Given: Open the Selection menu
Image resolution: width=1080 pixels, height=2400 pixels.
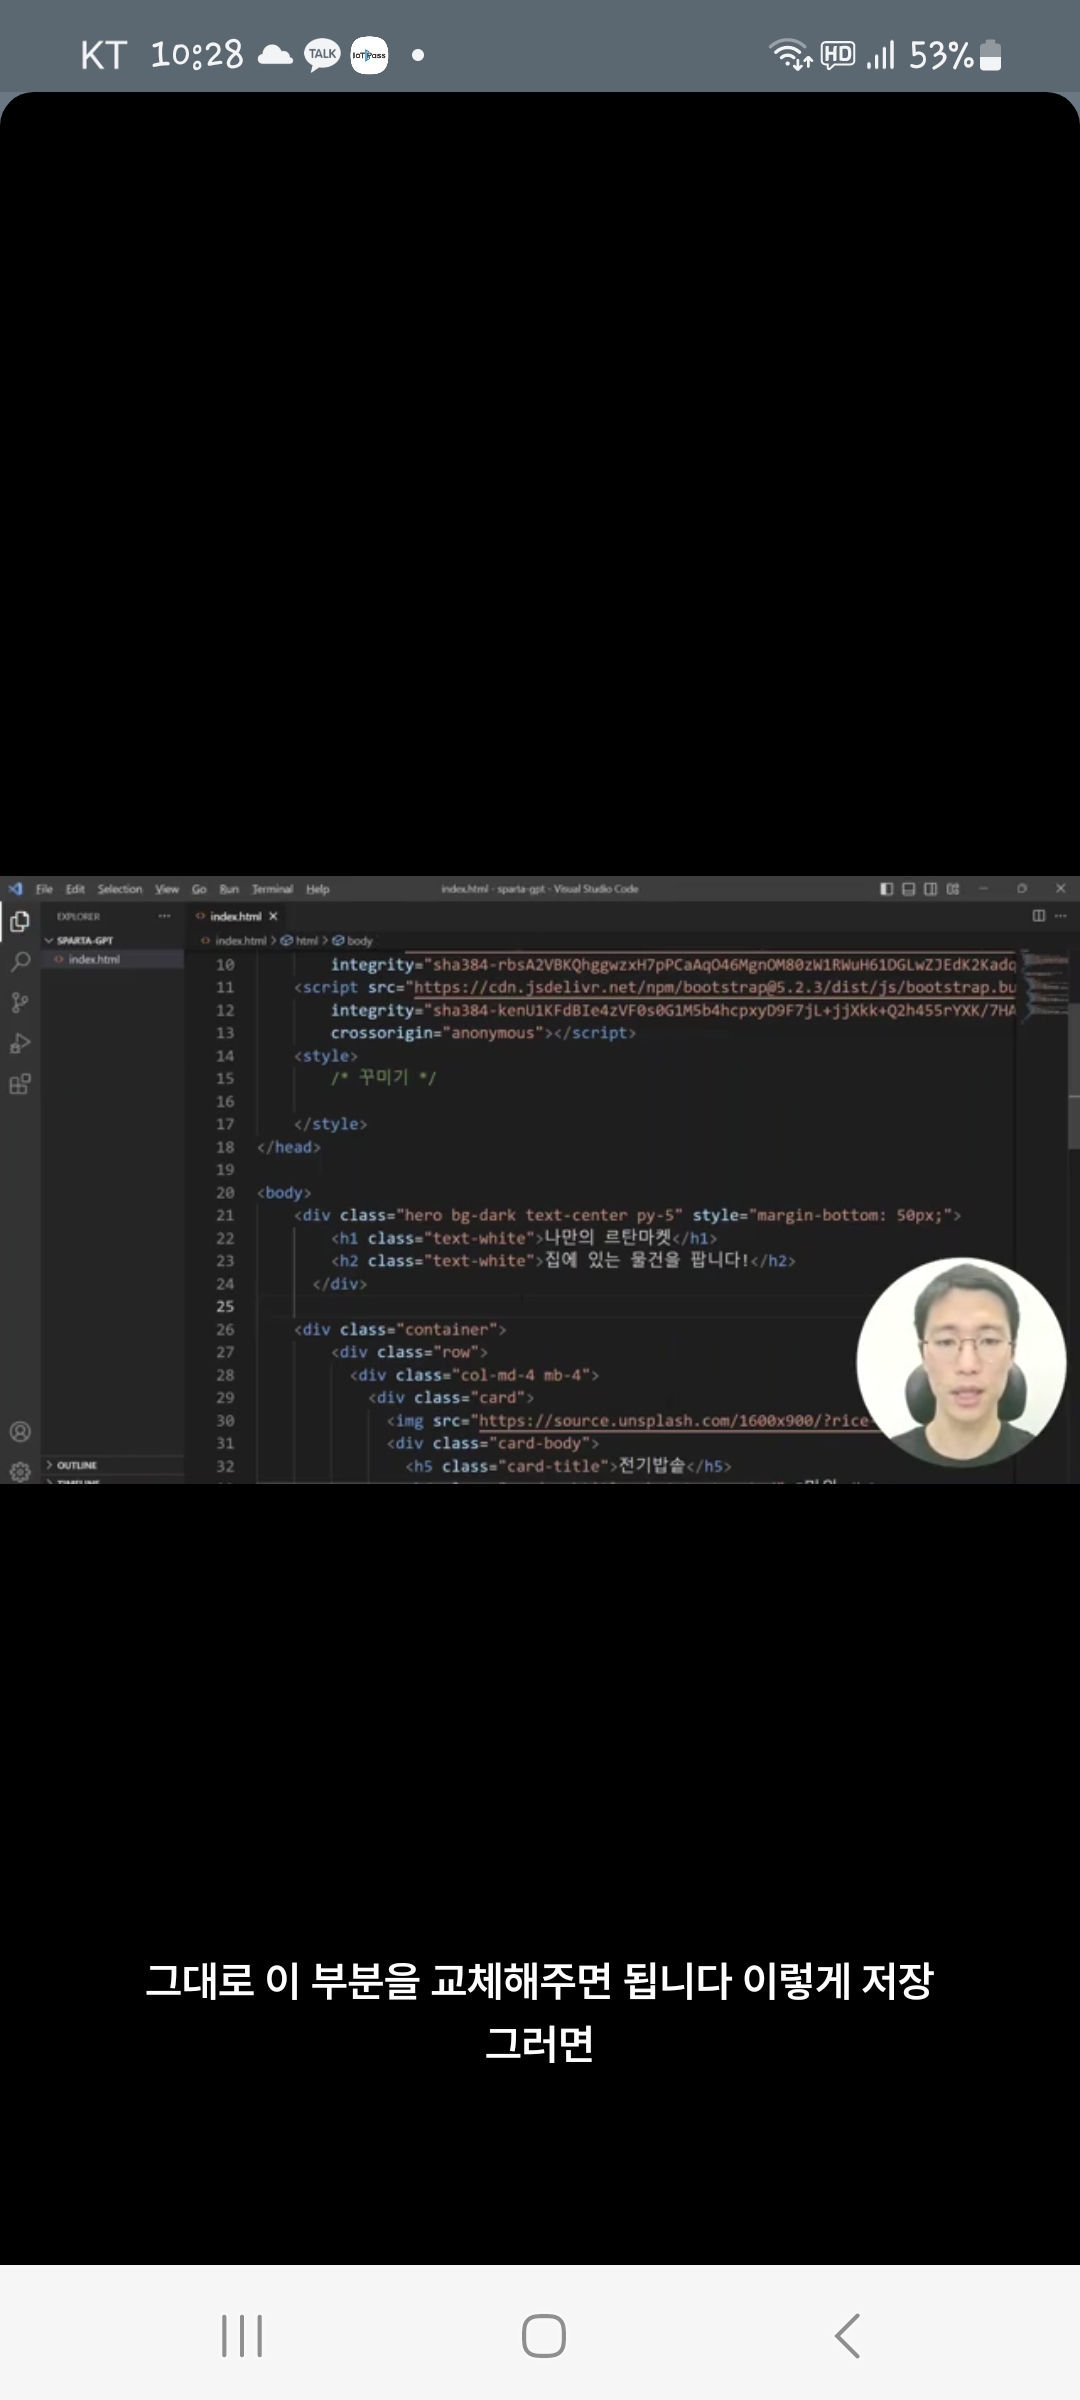Looking at the screenshot, I should click(x=120, y=889).
